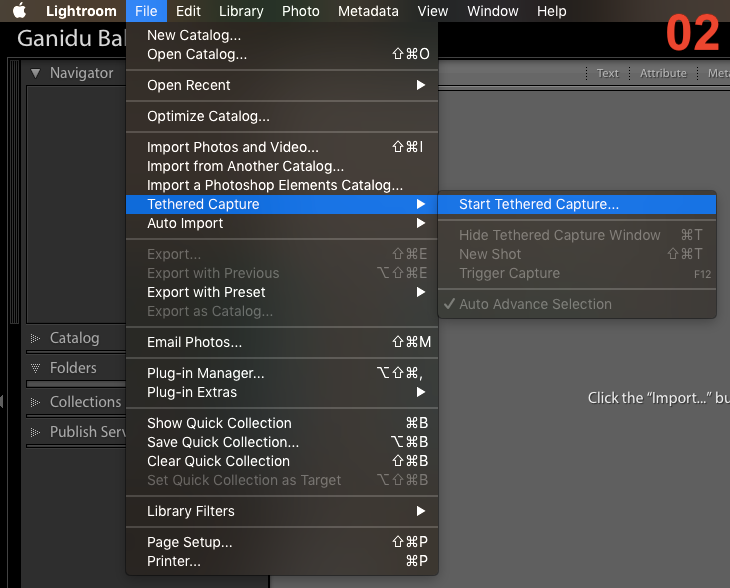The height and width of the screenshot is (588, 730).
Task: Select Clear Quick Collection
Action: pyautogui.click(x=282, y=461)
